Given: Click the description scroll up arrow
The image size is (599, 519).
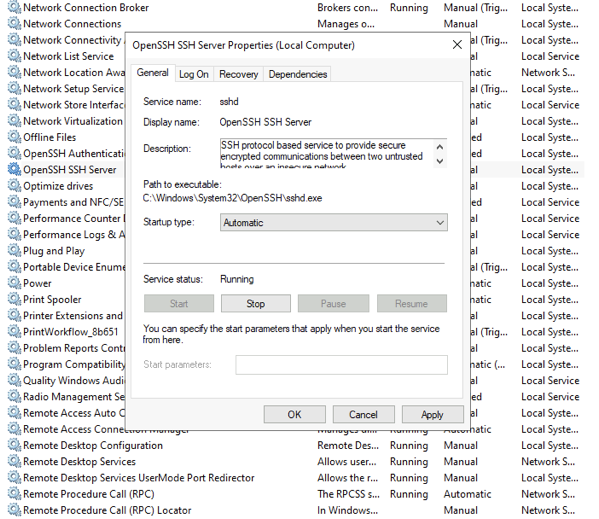Looking at the screenshot, I should [x=440, y=147].
